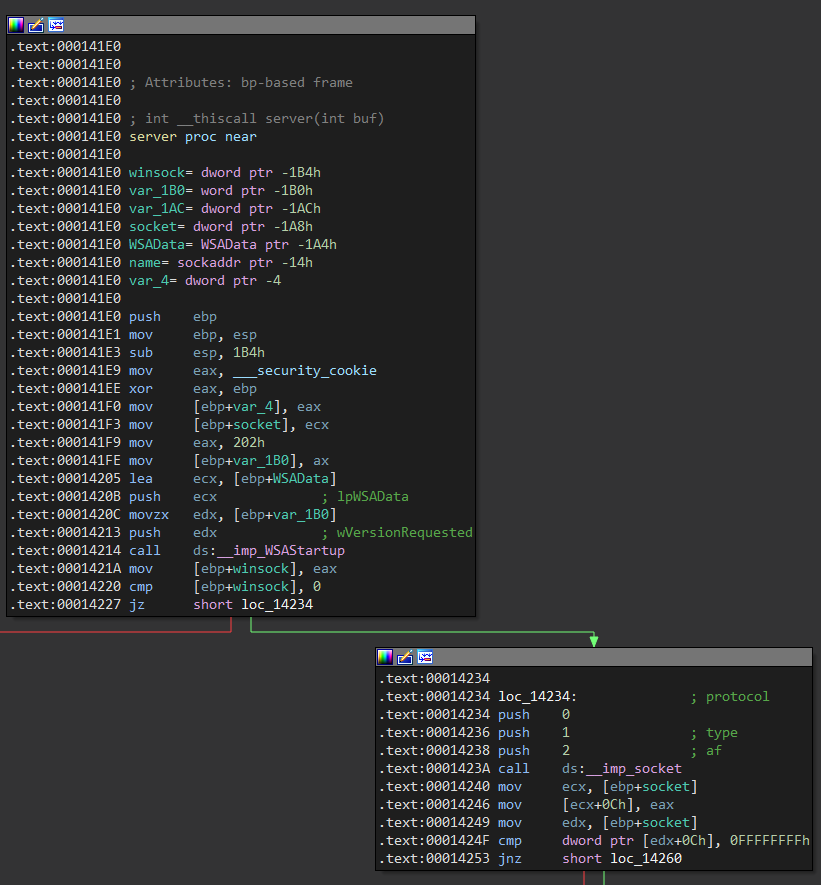The image size is (821, 885).
Task: Click the group nodes icon on the server block
Action: [x=56, y=25]
